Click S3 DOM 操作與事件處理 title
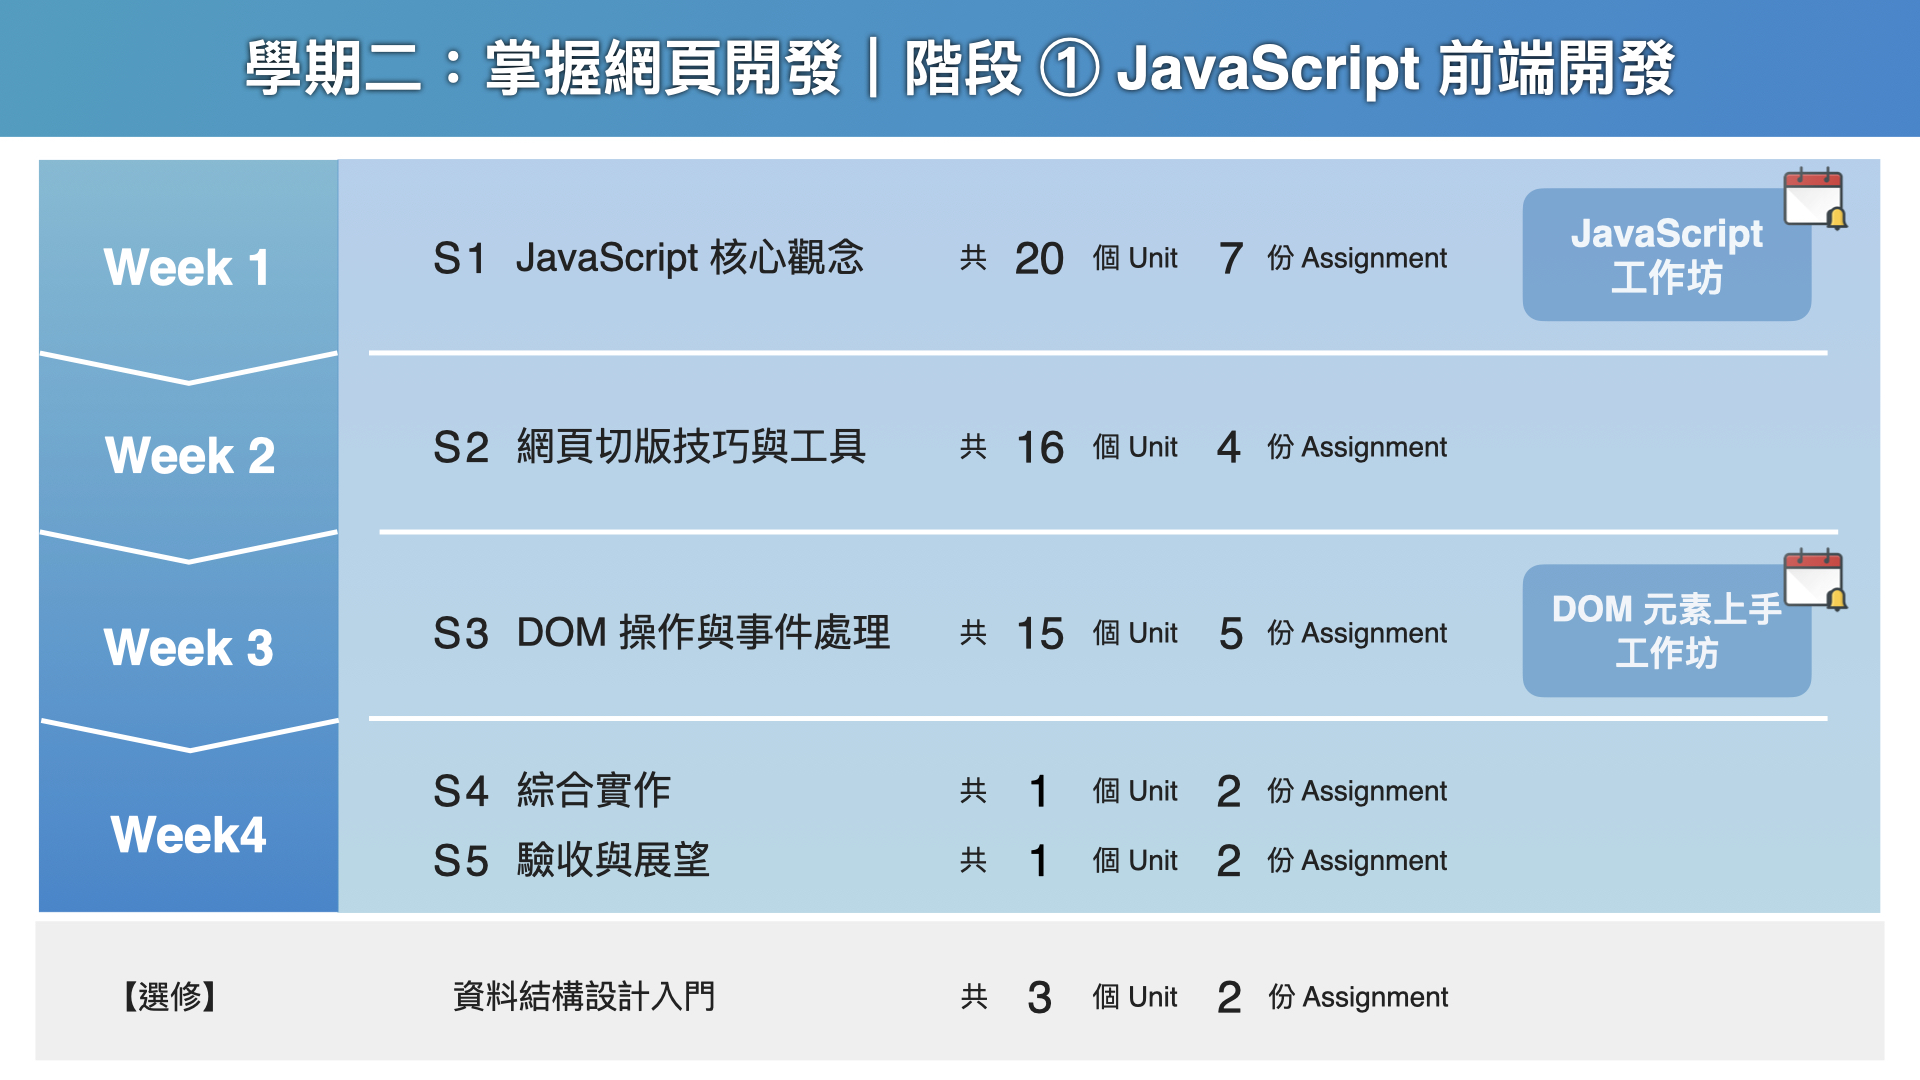Screen dimensions: 1920x1080 661,633
